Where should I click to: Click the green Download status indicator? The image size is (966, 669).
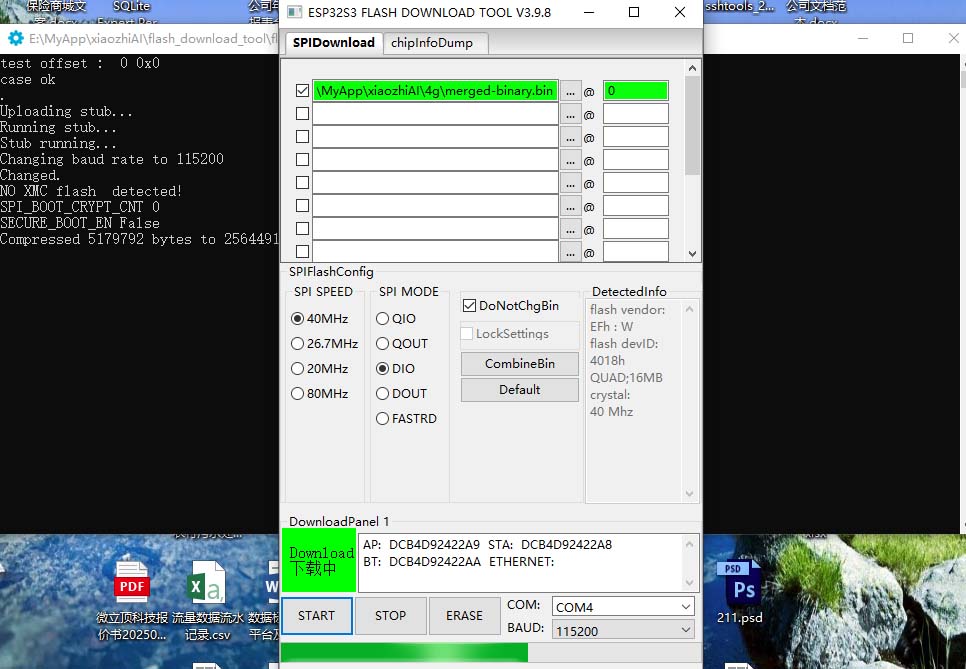319,560
